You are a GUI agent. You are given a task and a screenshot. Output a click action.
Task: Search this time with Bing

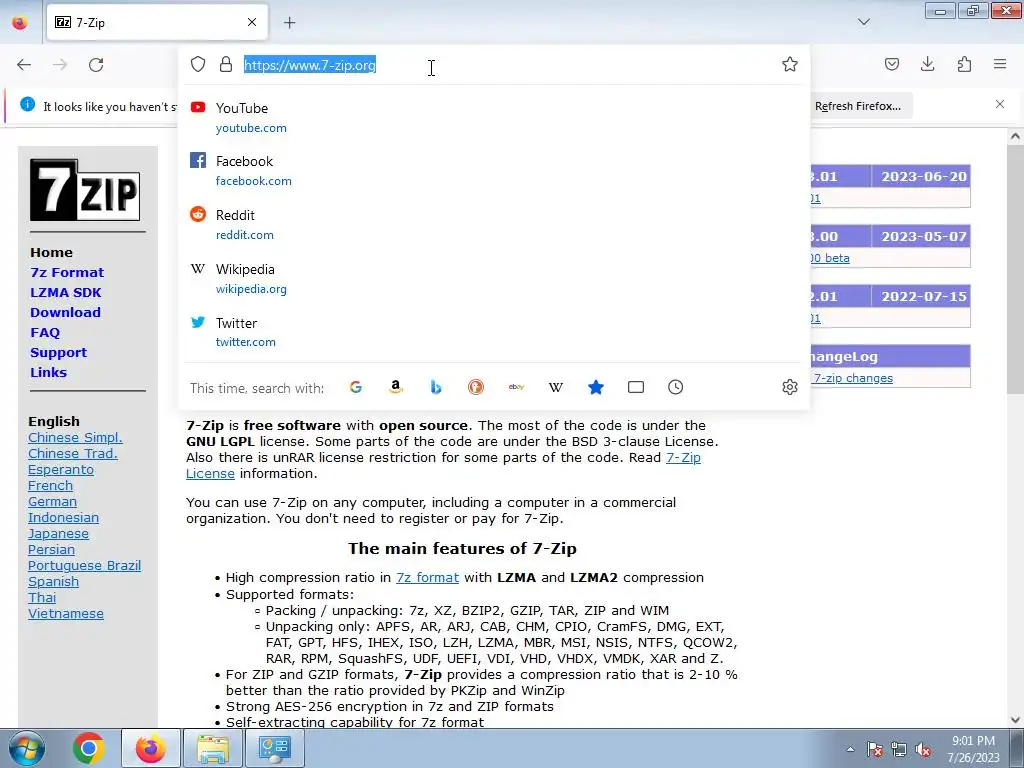pos(436,387)
